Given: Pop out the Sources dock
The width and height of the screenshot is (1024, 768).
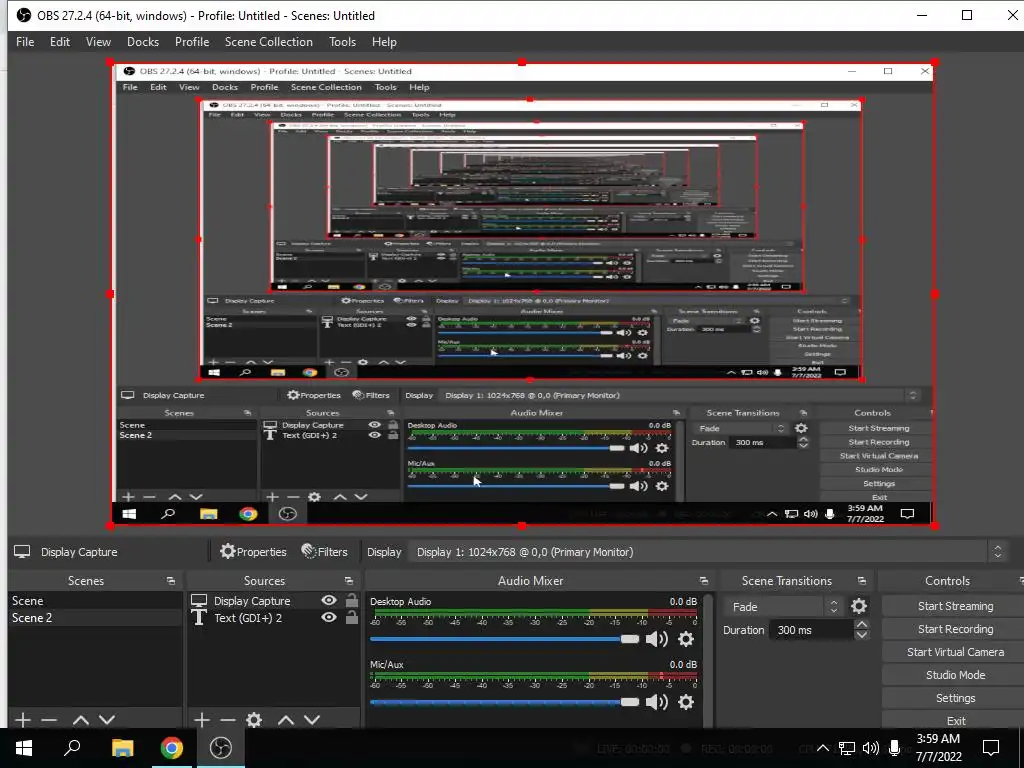Looking at the screenshot, I should coord(349,581).
